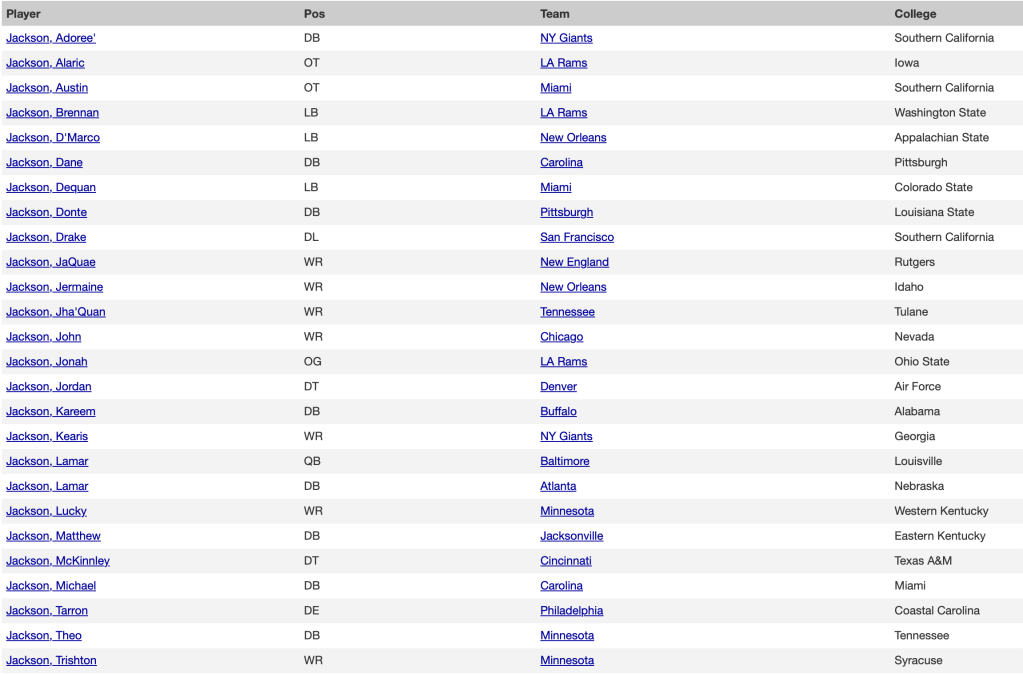Viewport: 1023px width, 674px height.
Task: Click the Player column header
Action: (24, 14)
